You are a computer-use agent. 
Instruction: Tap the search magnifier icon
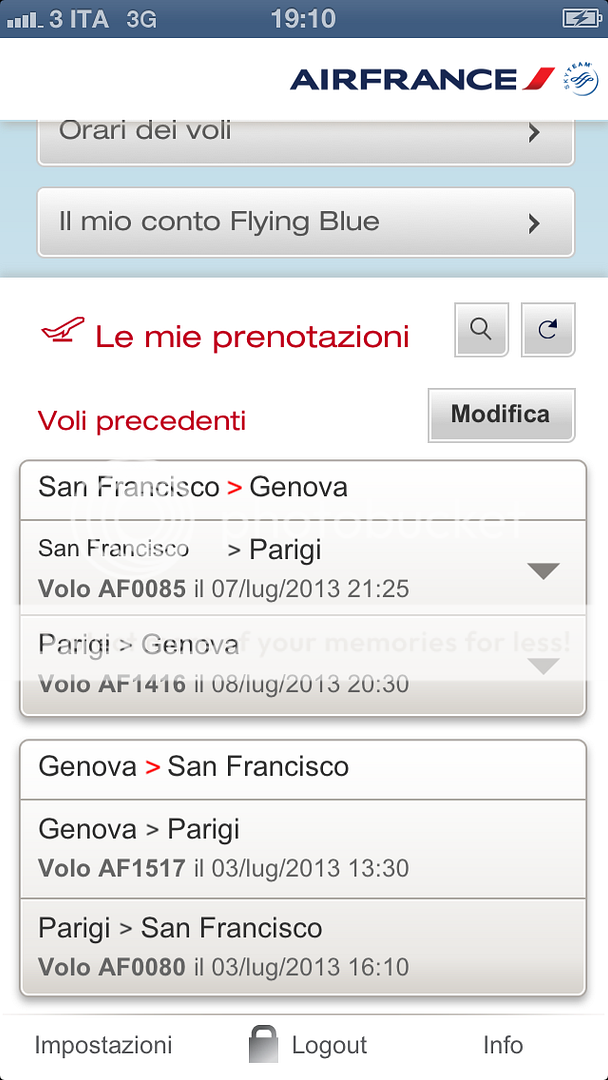481,329
